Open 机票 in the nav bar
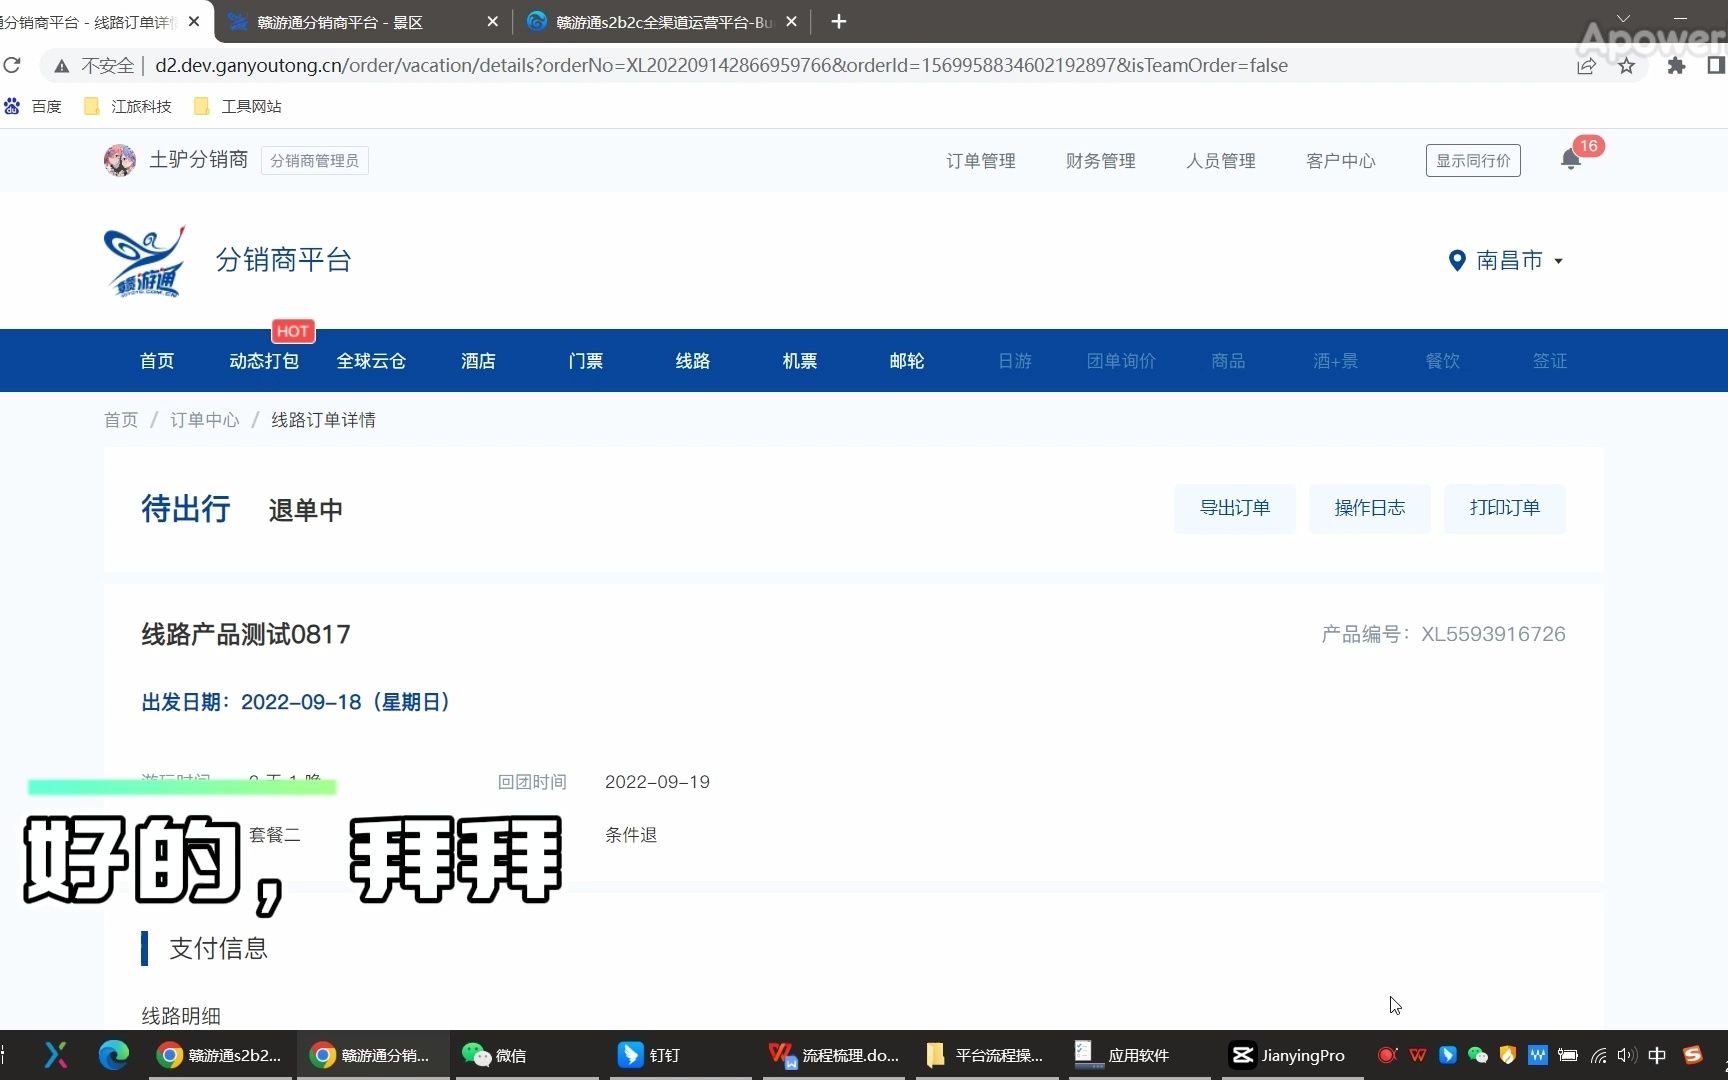The height and width of the screenshot is (1080, 1728). [x=799, y=361]
